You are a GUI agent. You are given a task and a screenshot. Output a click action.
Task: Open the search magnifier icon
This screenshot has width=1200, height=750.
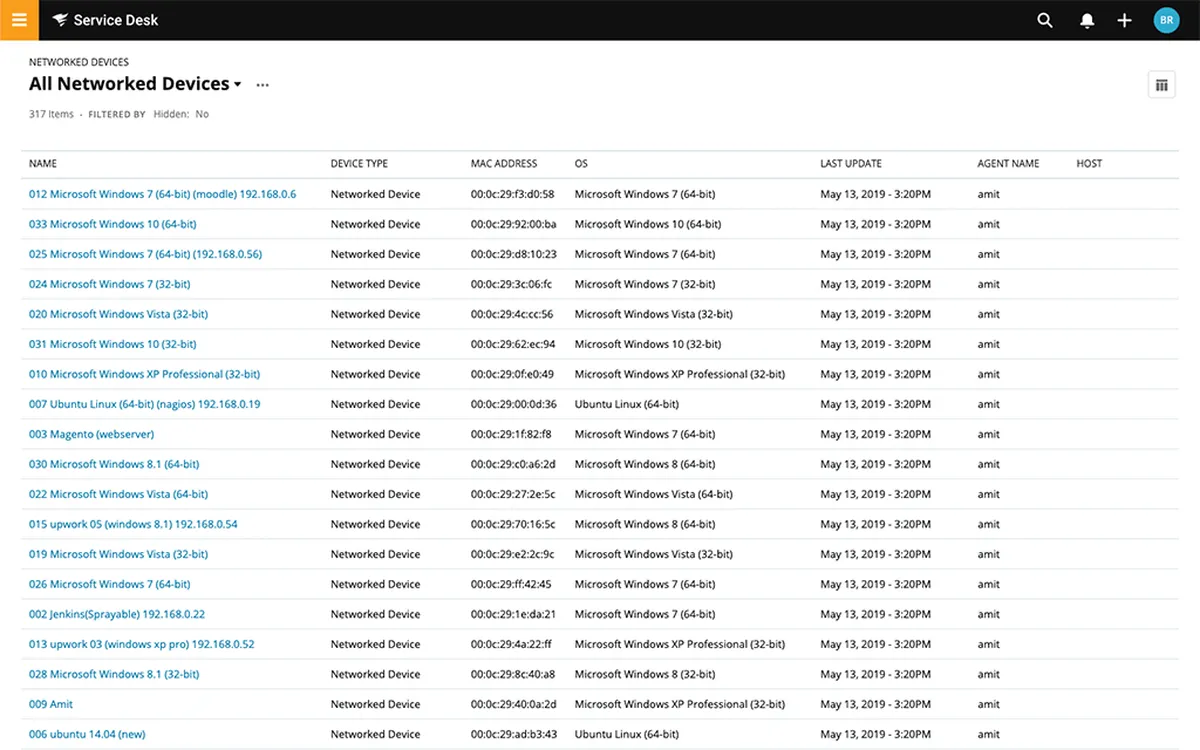click(1045, 20)
